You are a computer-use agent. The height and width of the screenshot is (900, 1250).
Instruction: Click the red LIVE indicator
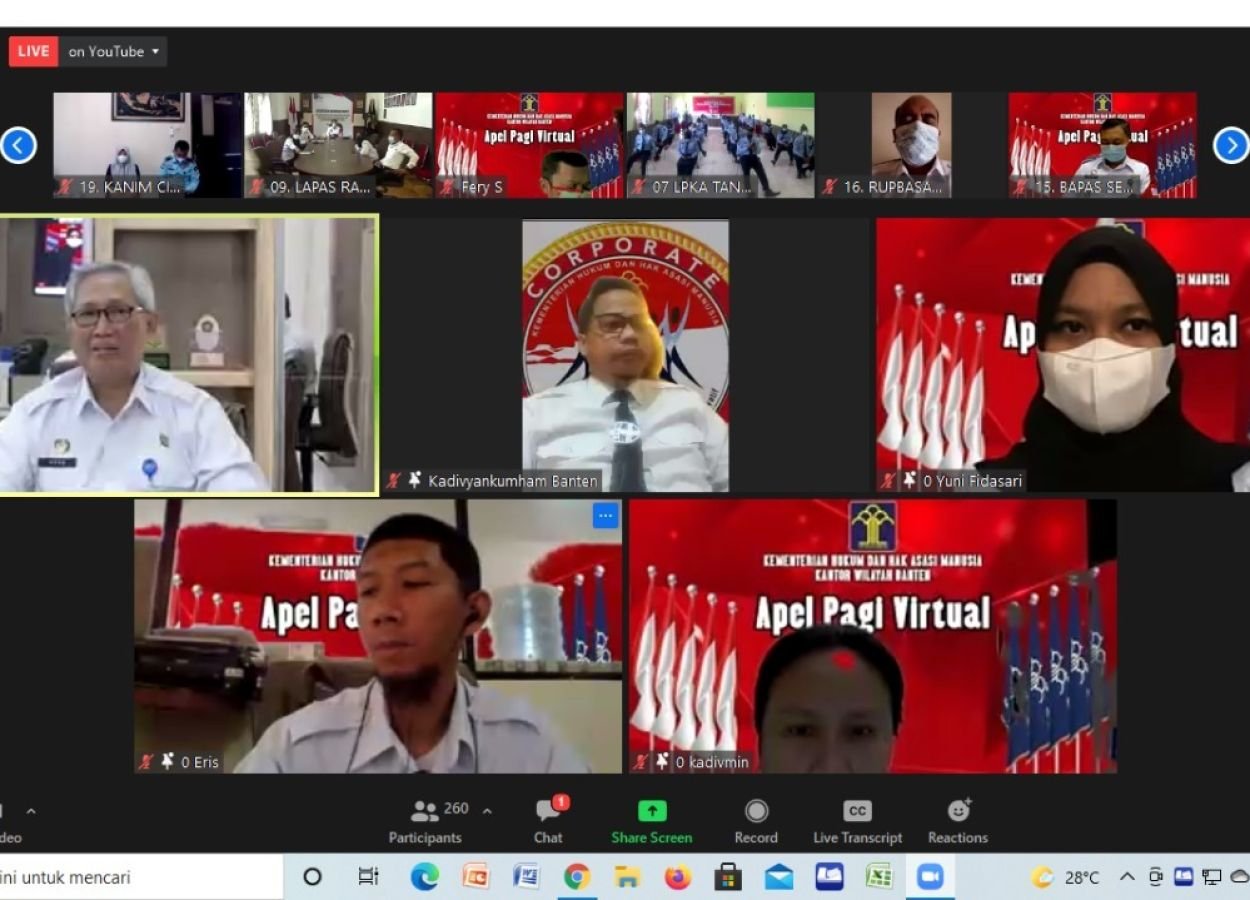coord(33,52)
